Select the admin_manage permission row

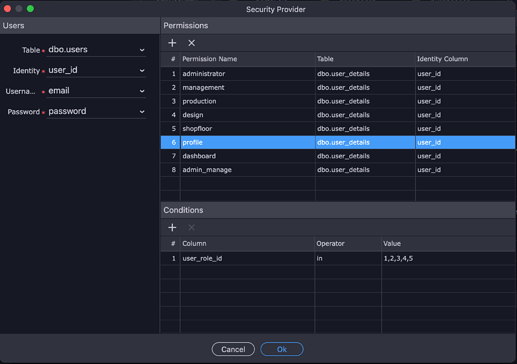[338, 170]
